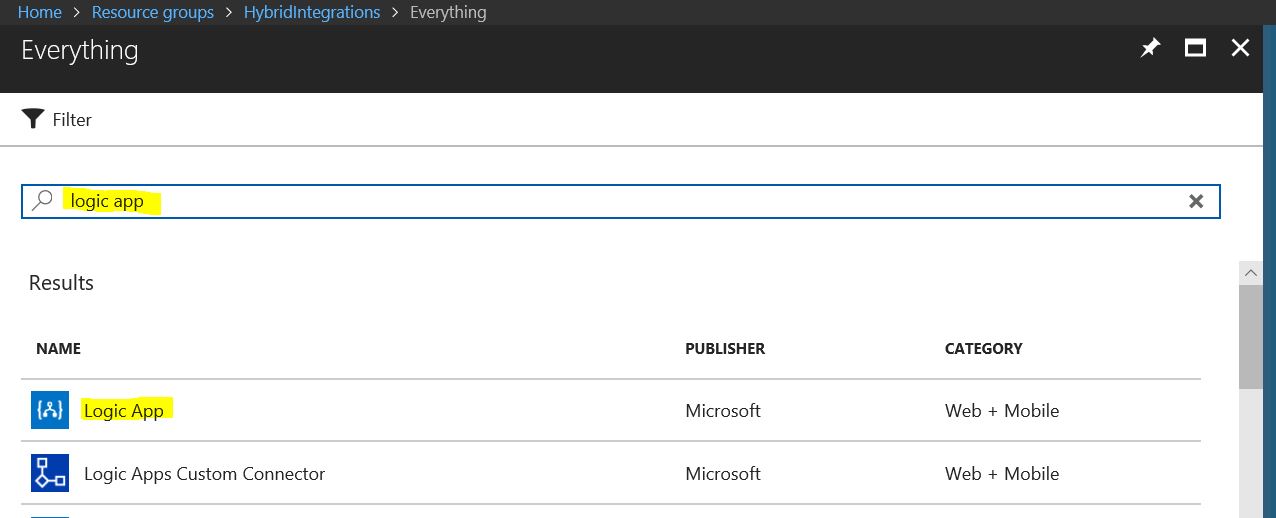The height and width of the screenshot is (518, 1276).
Task: Click into the 'logic app' search field
Action: [x=620, y=201]
